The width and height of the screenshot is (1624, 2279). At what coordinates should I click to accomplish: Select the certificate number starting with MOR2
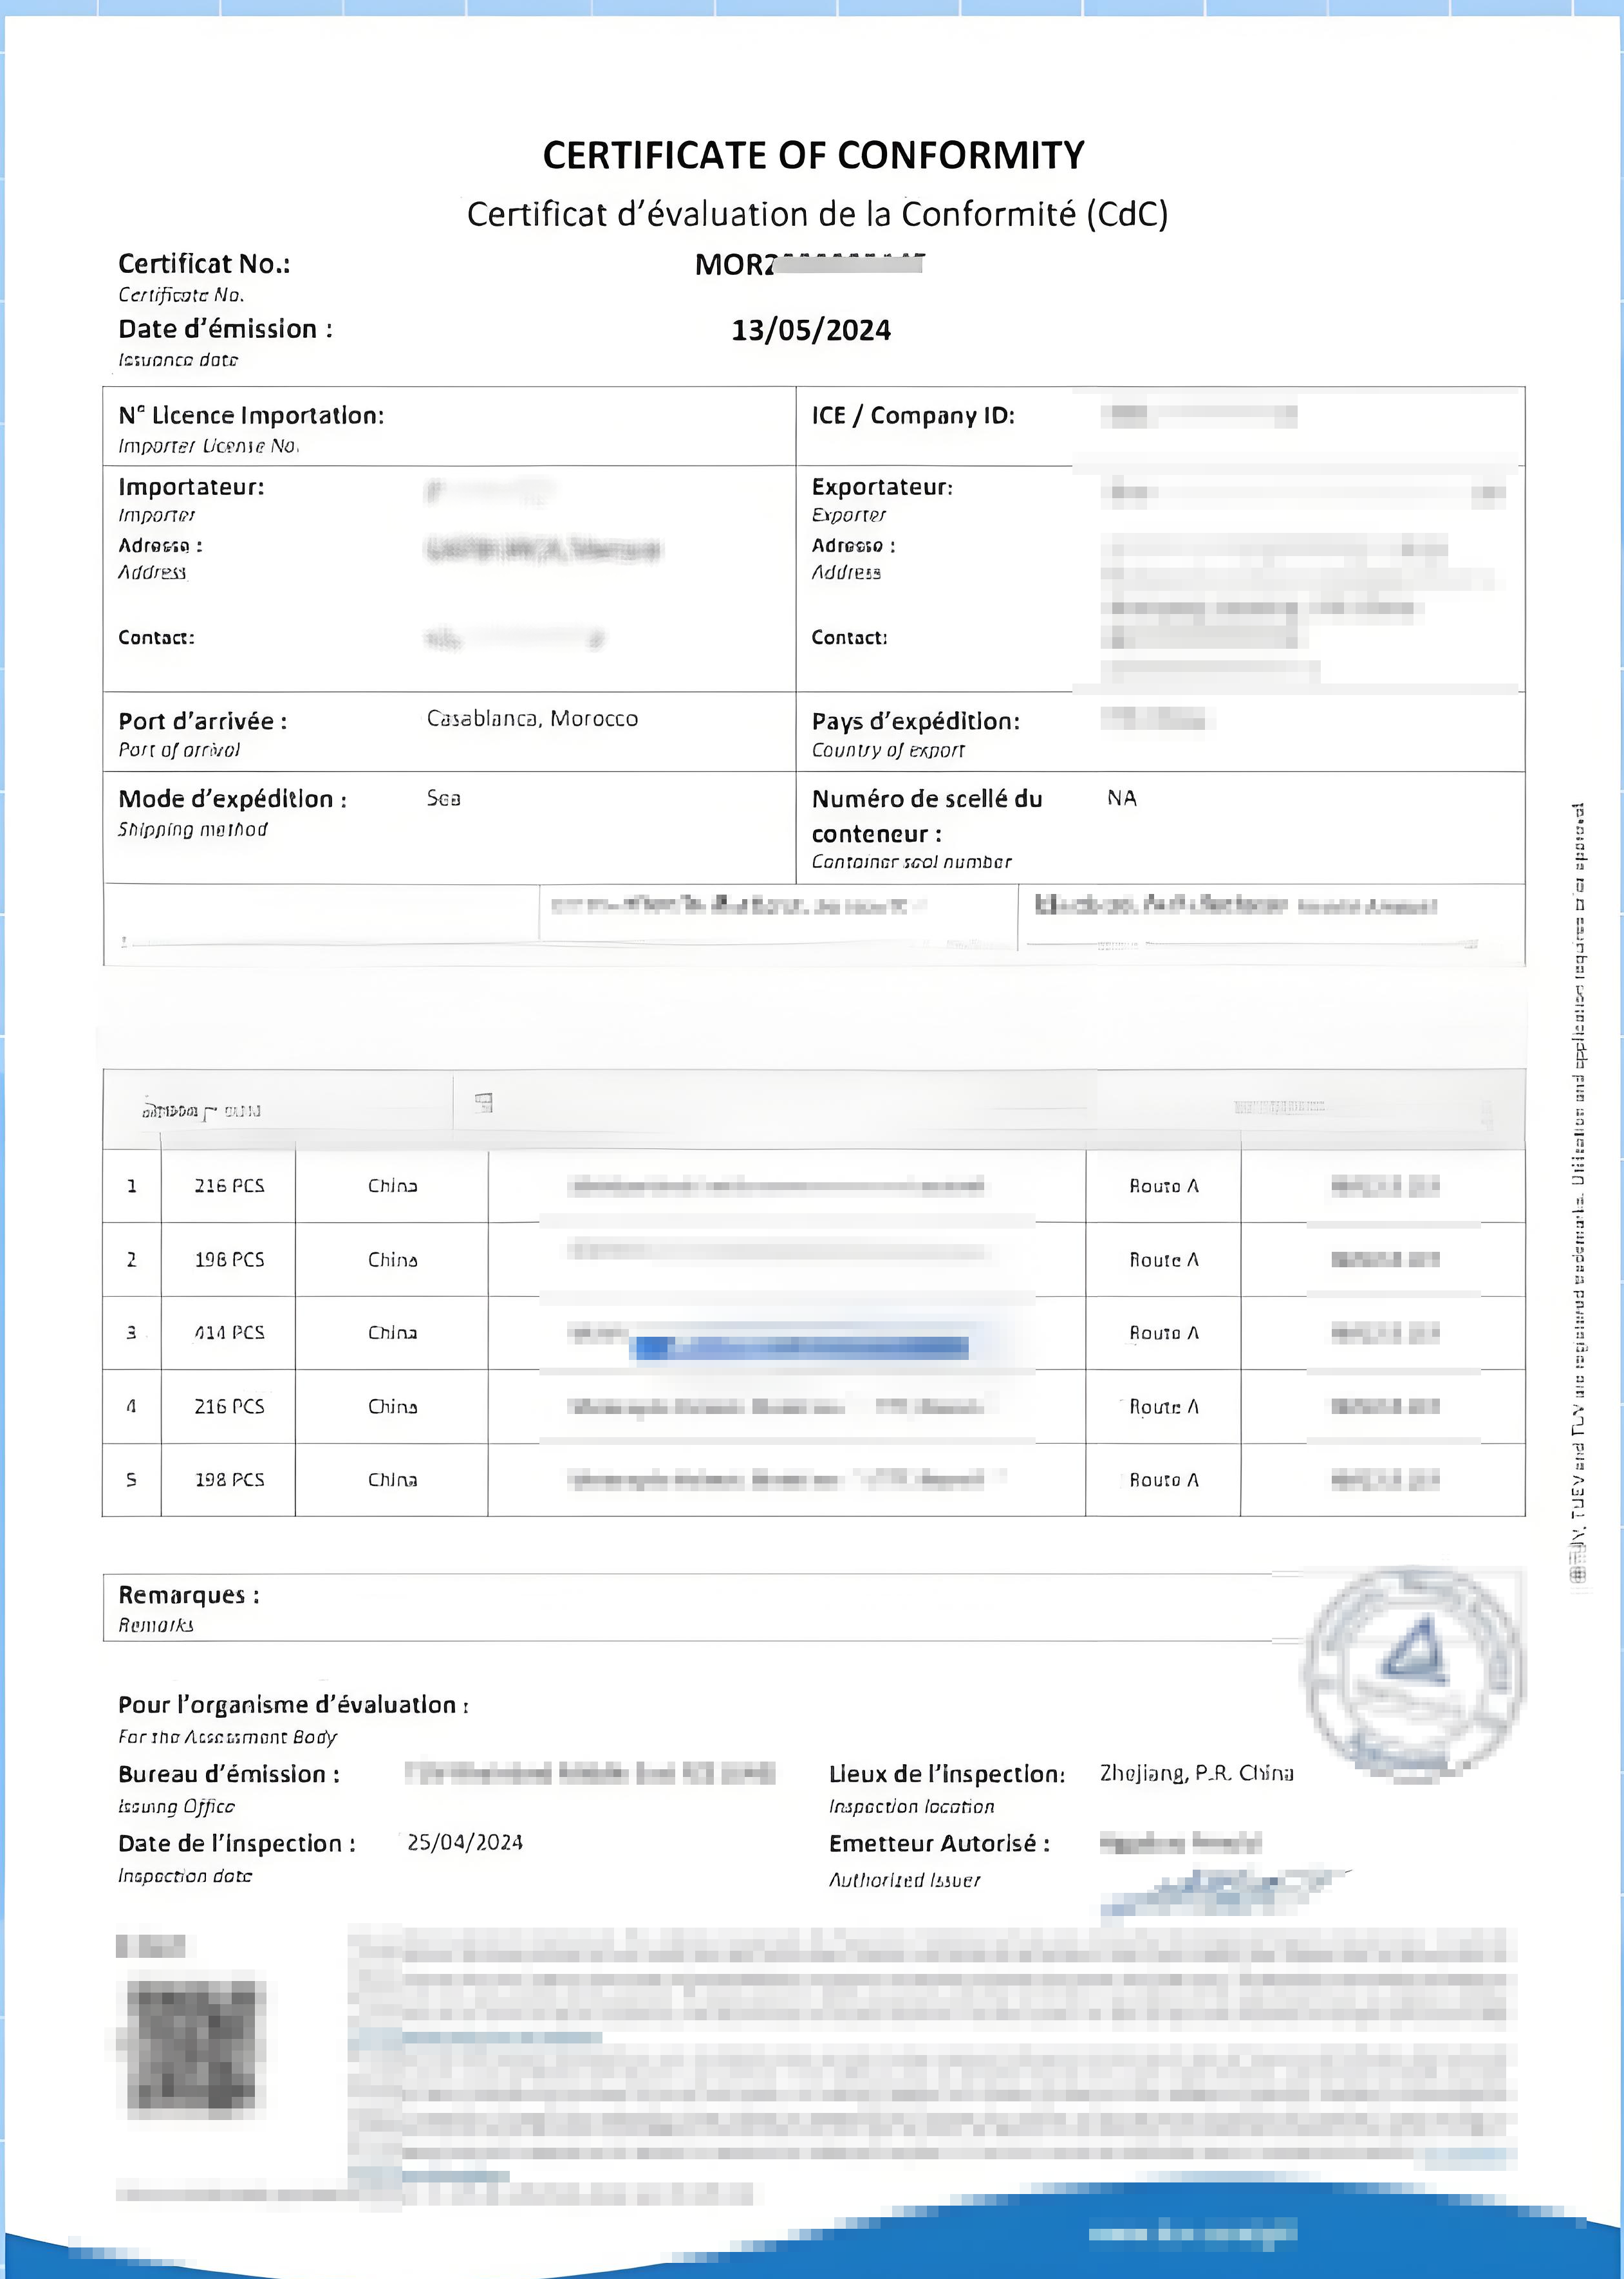pyautogui.click(x=809, y=264)
